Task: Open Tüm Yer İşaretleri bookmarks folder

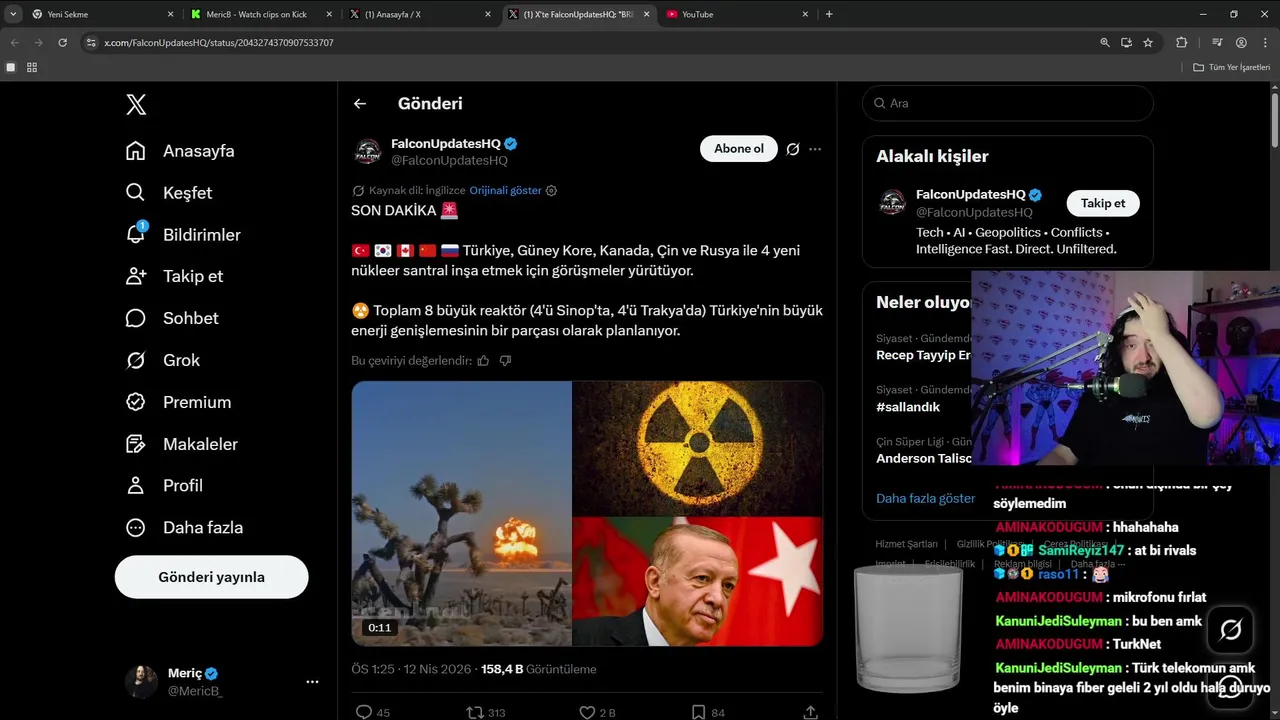Action: (1231, 67)
